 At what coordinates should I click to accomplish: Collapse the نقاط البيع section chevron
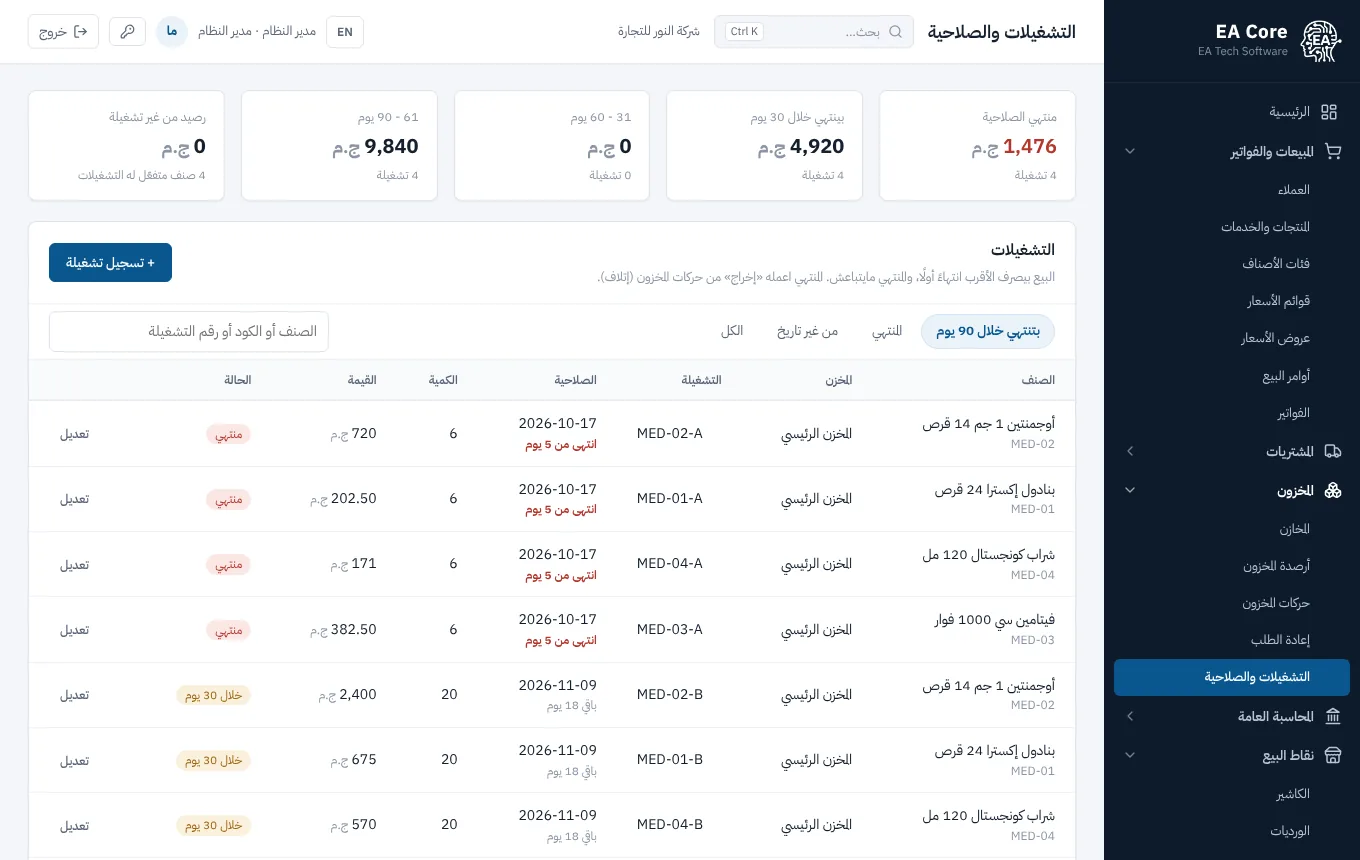(x=1130, y=756)
